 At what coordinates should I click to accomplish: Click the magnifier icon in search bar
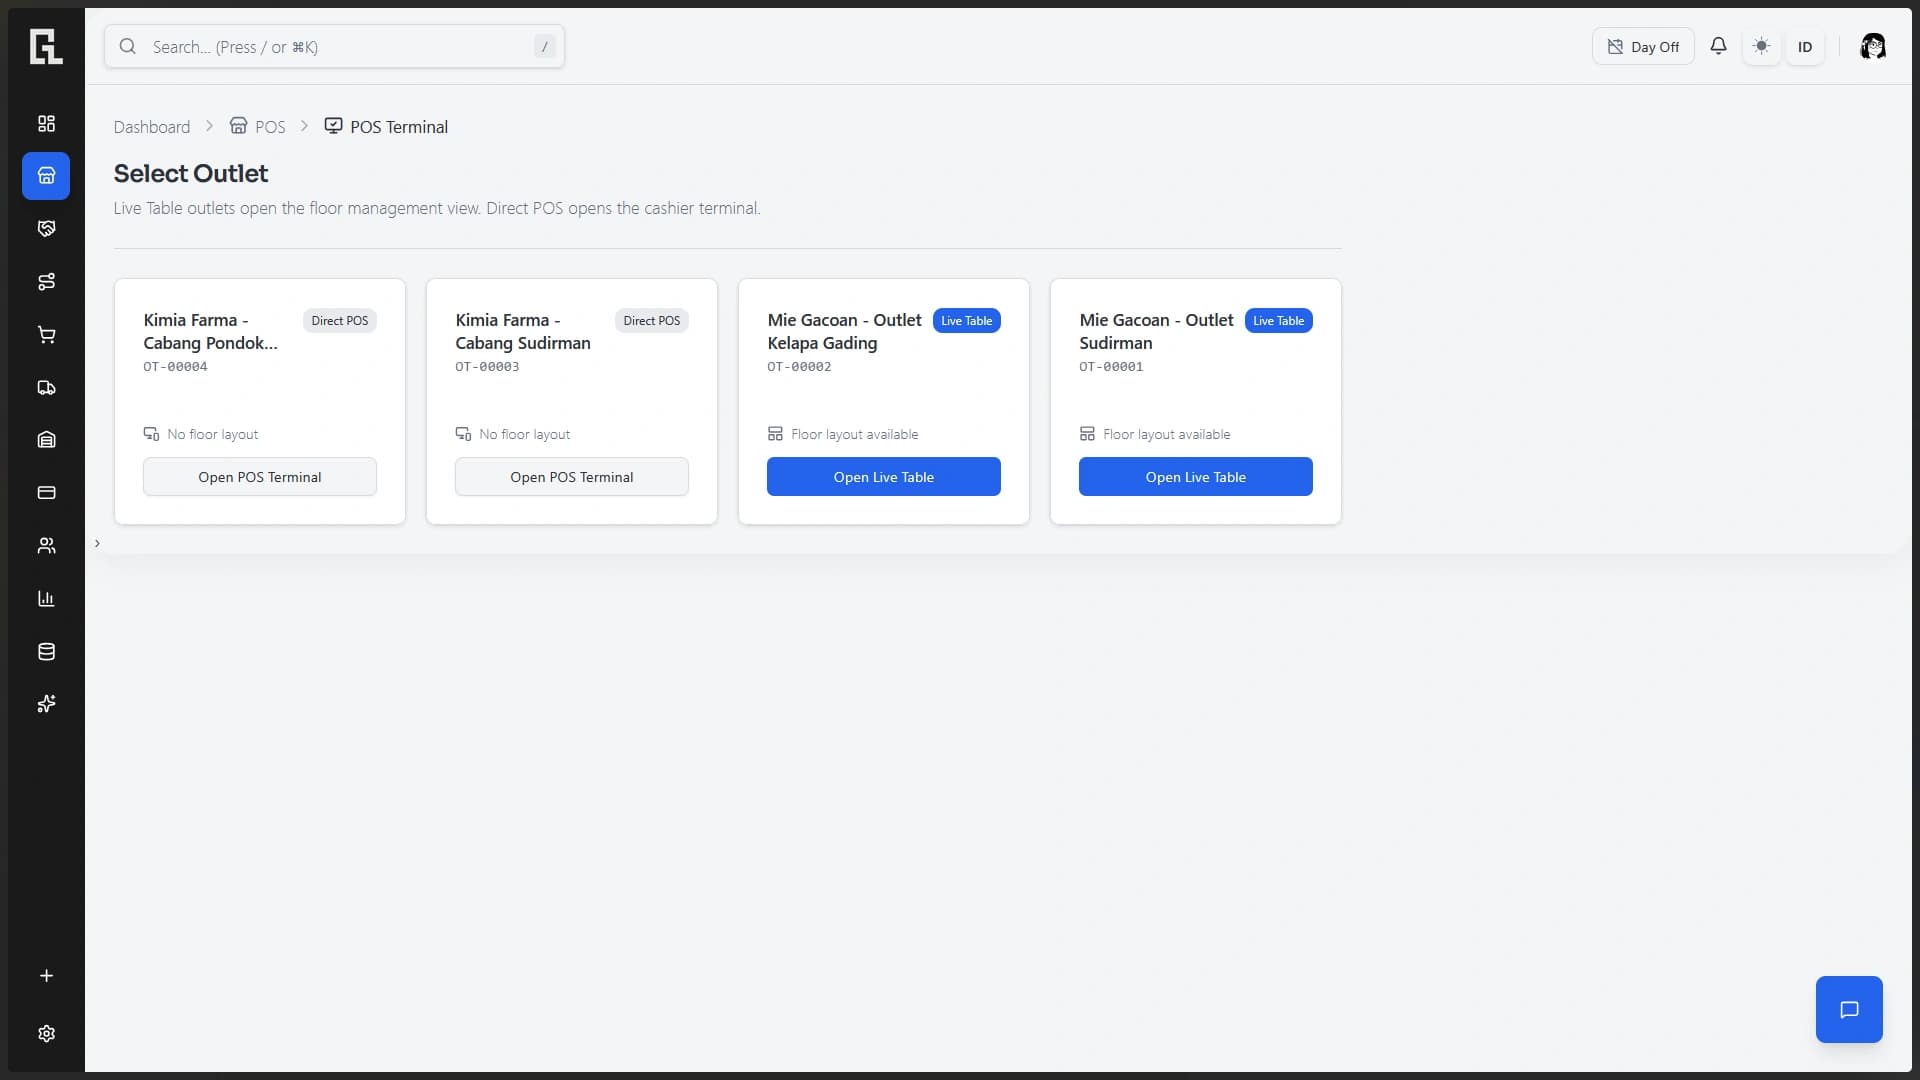tap(128, 46)
